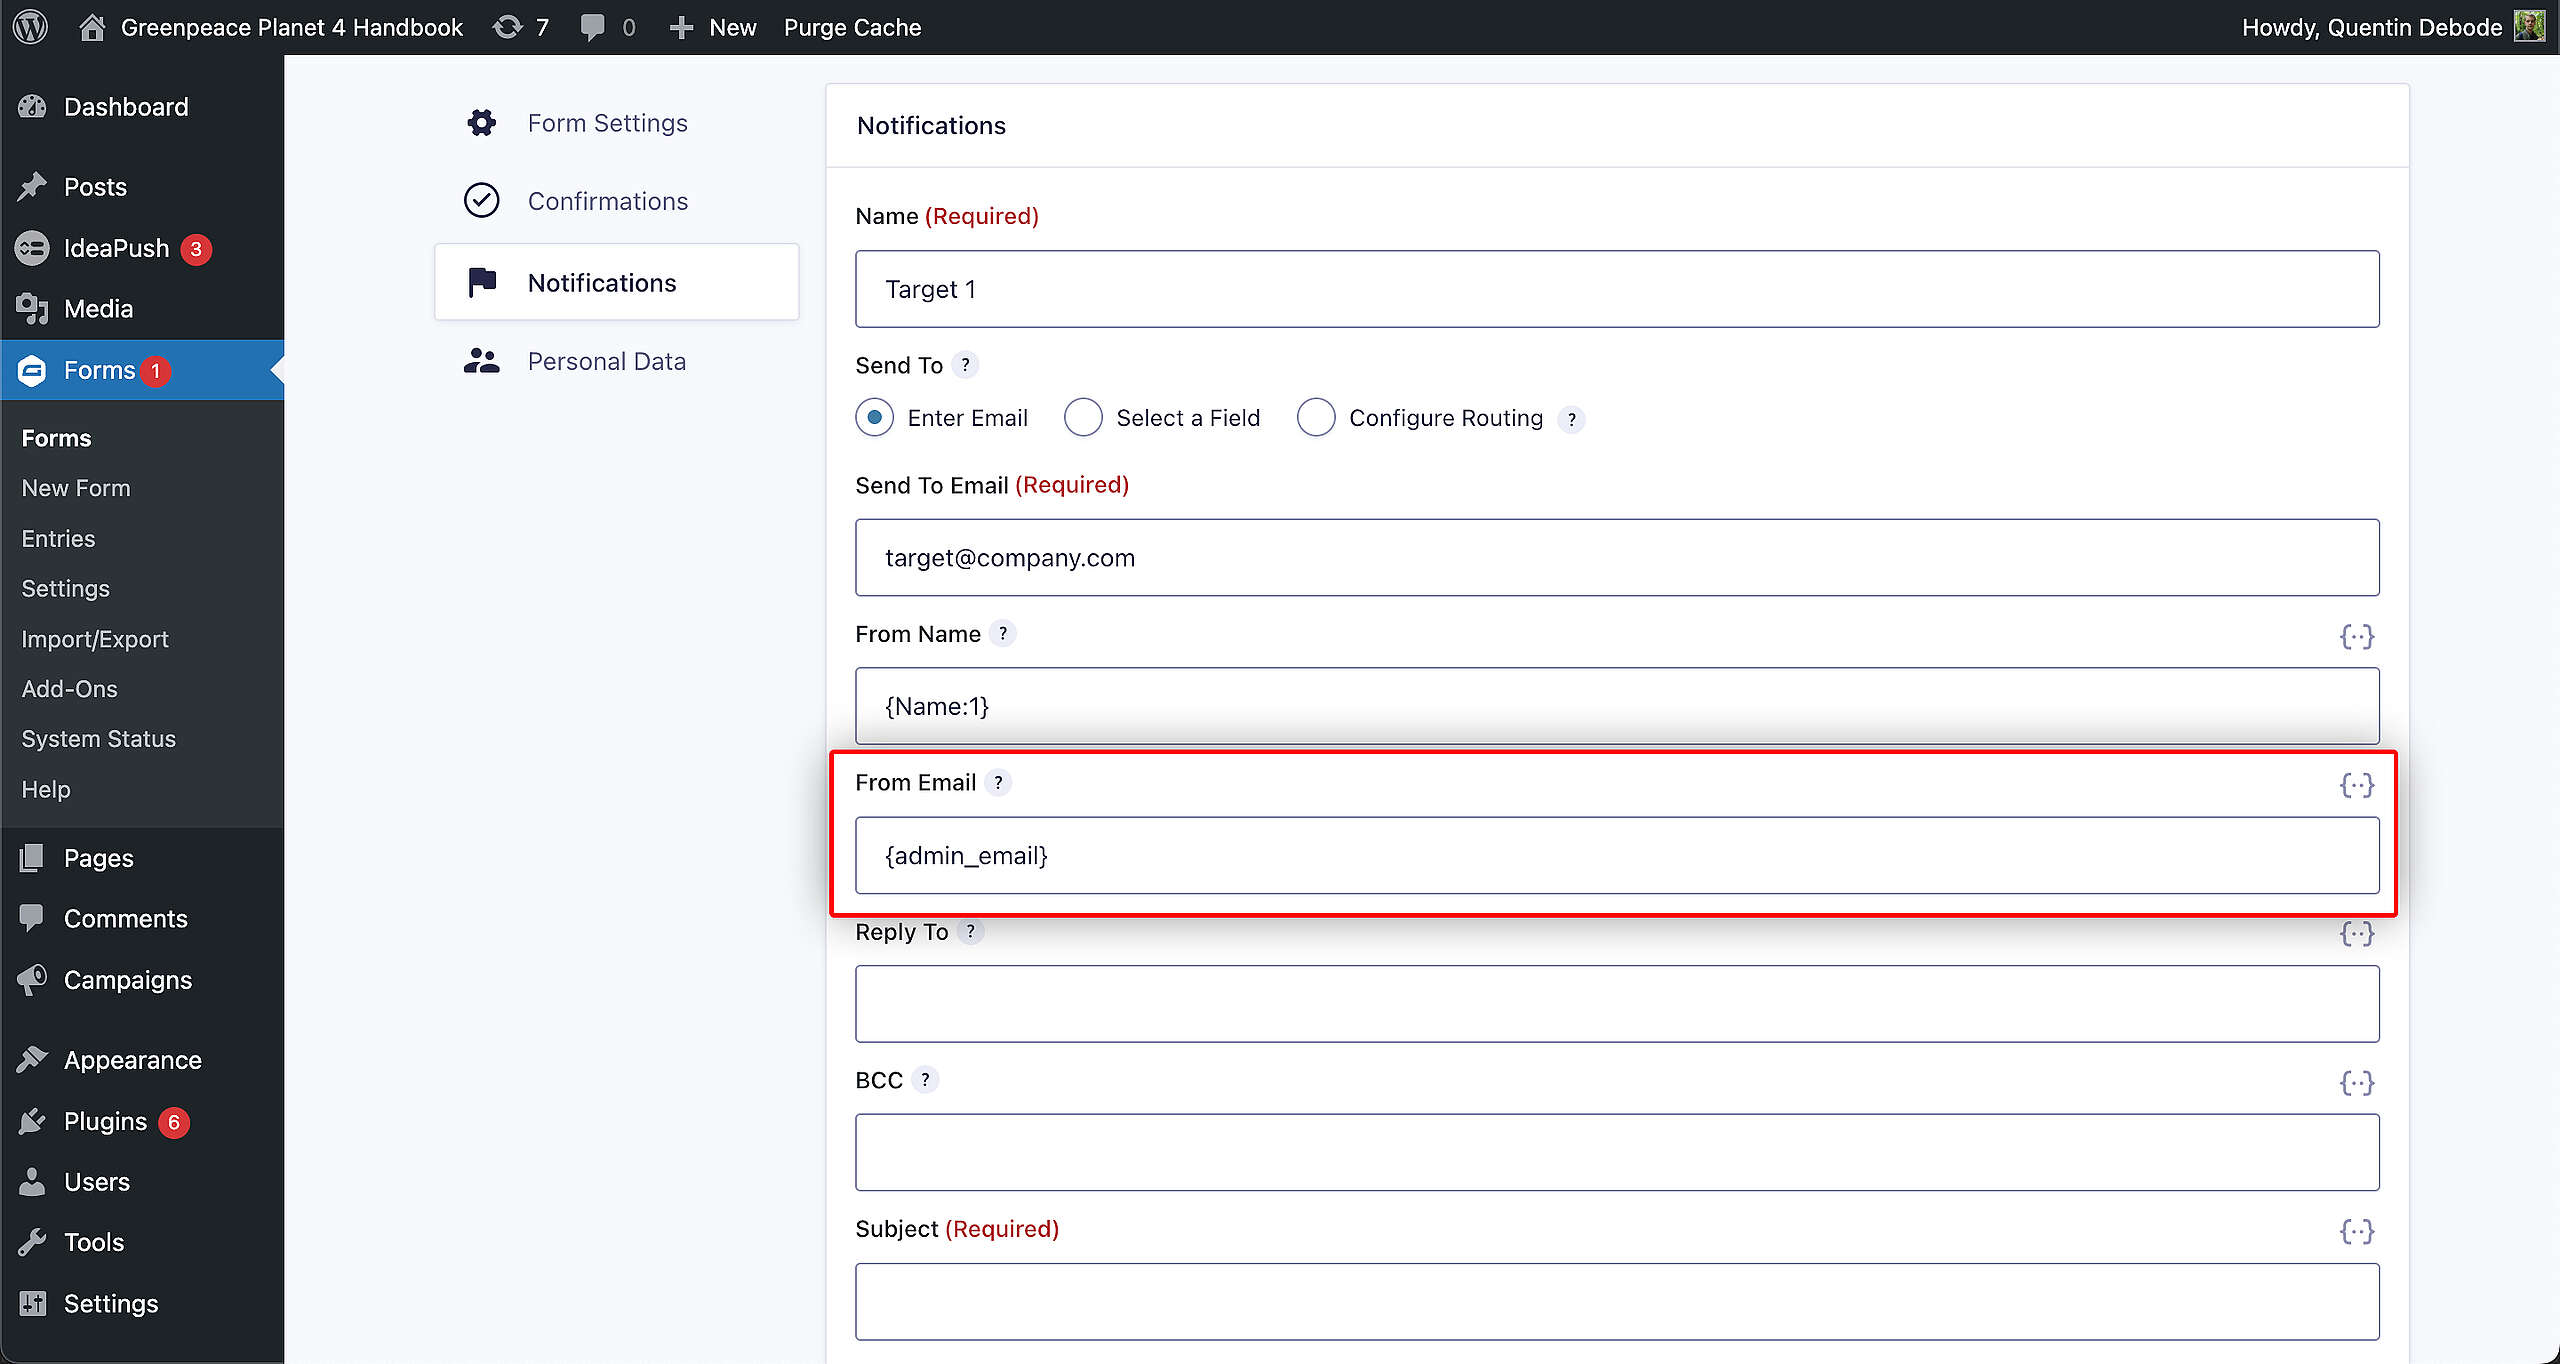
Task: Click the empty Reply To input field
Action: (1617, 1004)
